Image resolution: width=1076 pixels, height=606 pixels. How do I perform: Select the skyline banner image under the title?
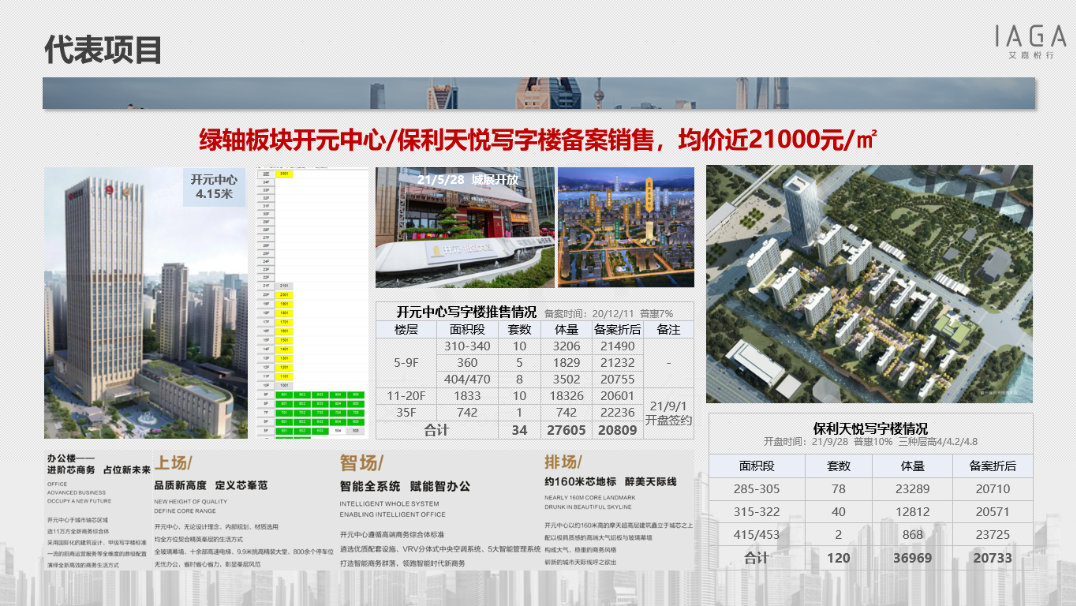[x=539, y=93]
